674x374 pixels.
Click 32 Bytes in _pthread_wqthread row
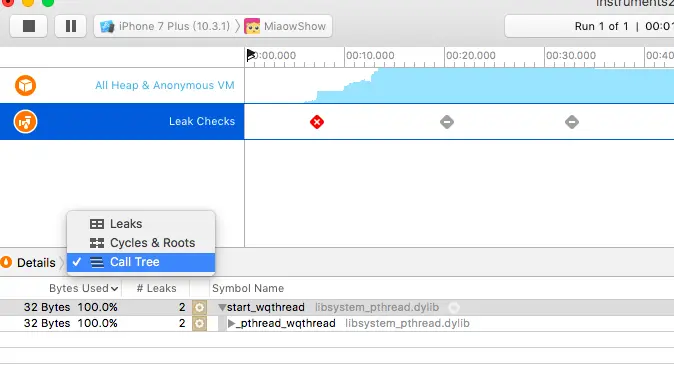[47, 323]
